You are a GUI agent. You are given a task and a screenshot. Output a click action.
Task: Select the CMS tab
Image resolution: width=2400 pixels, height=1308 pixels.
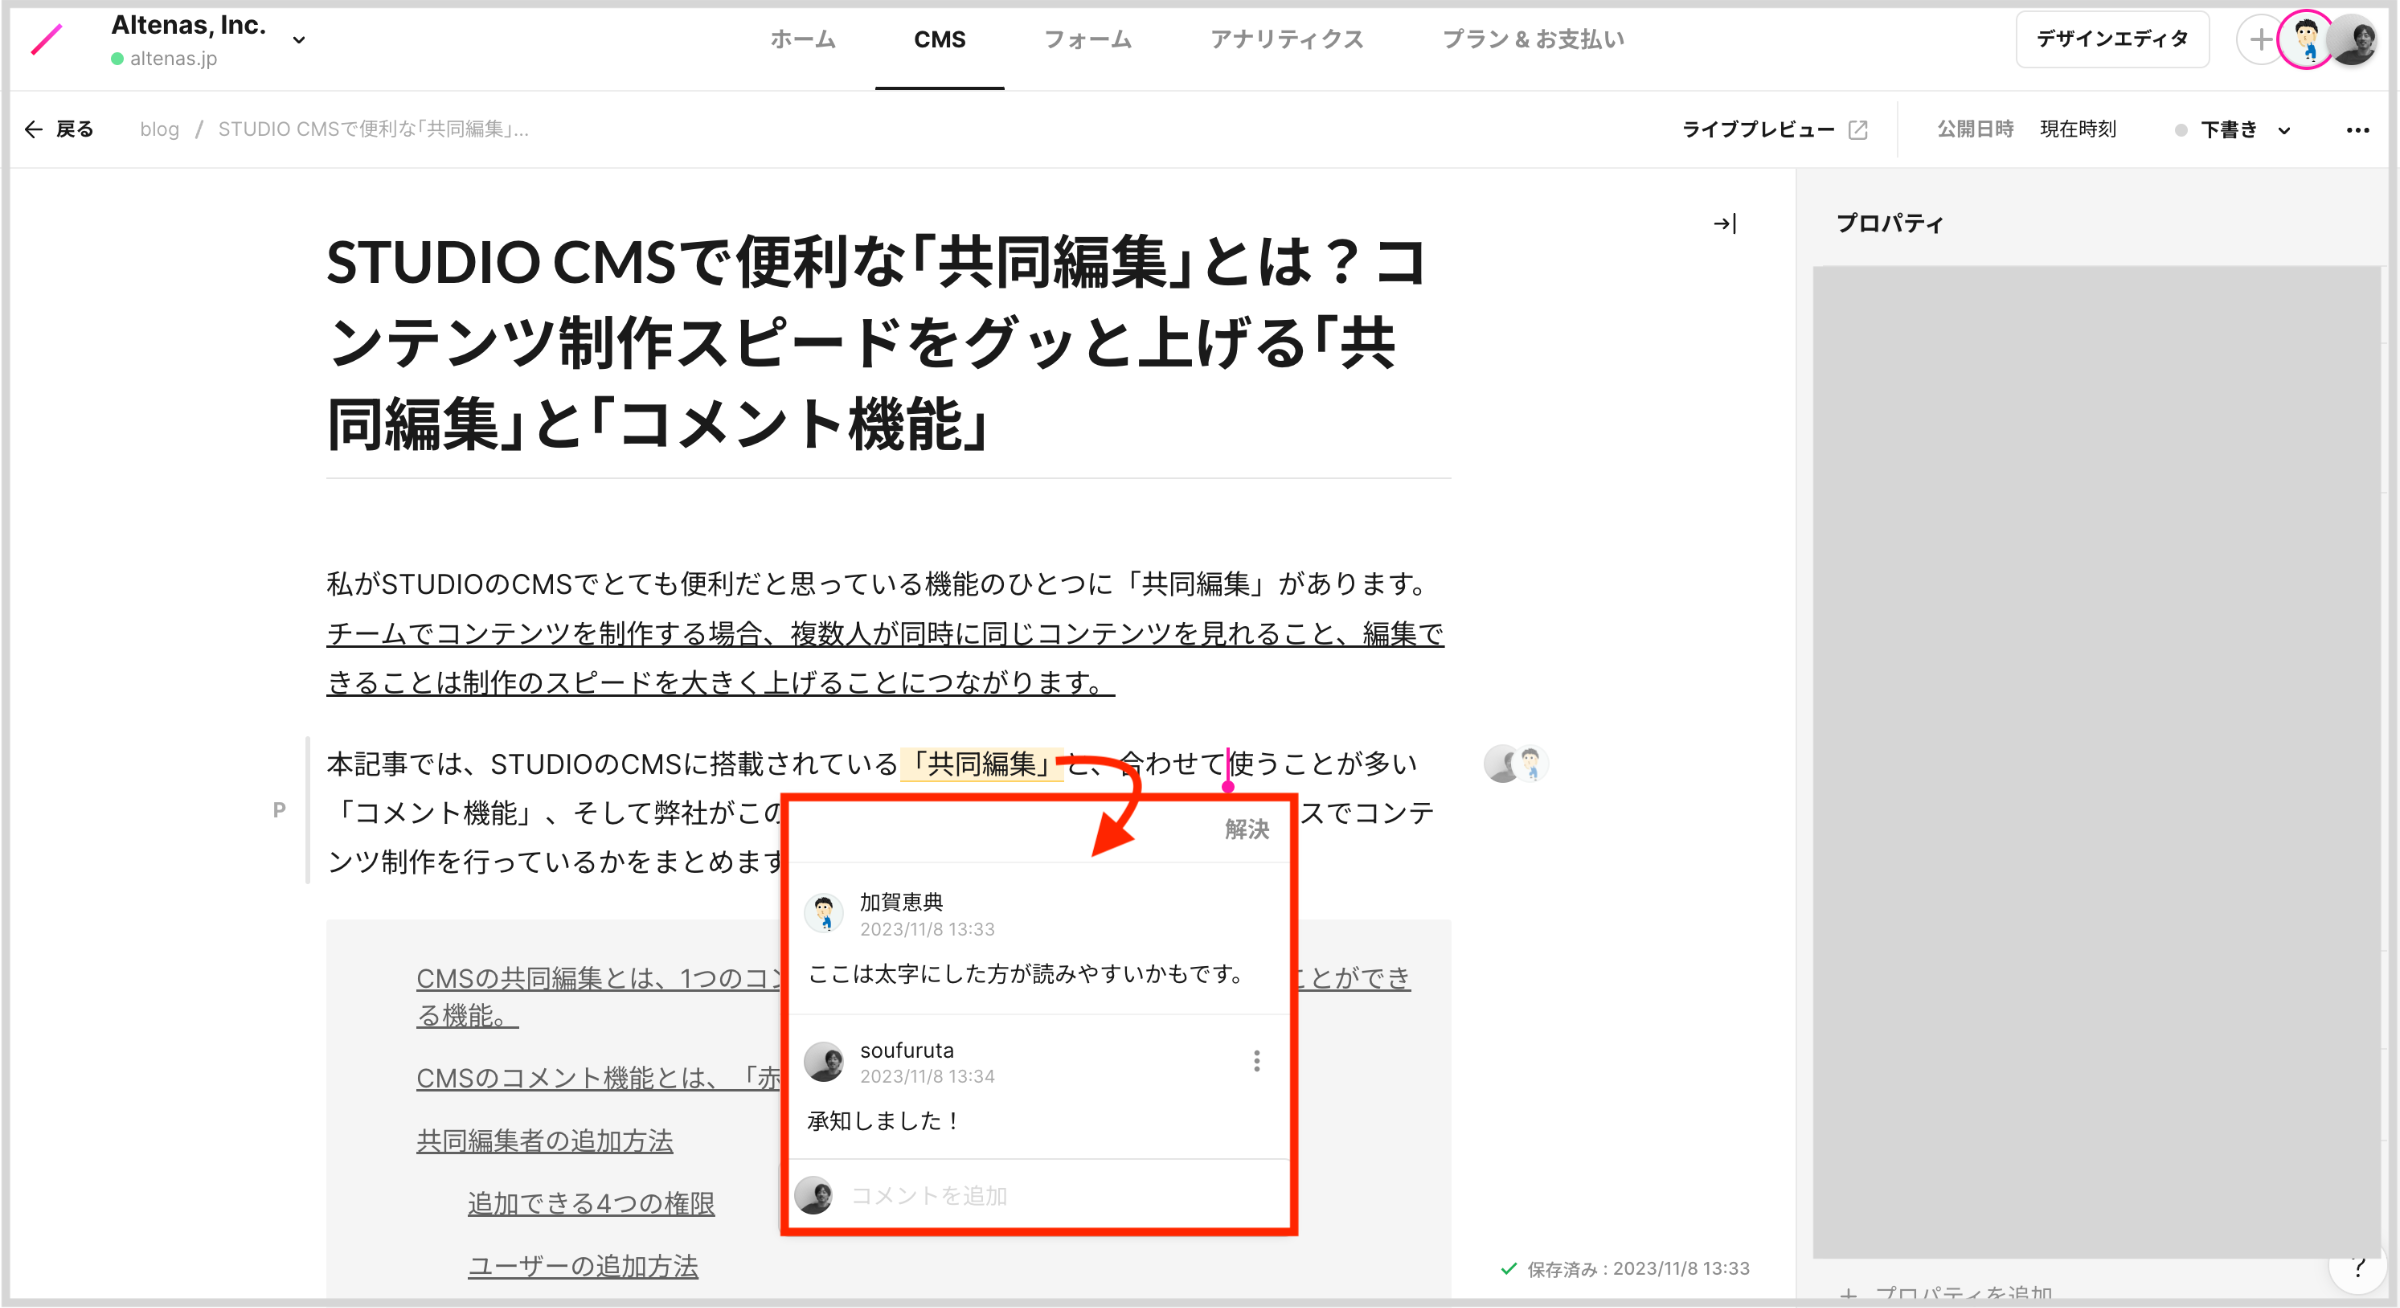coord(940,39)
